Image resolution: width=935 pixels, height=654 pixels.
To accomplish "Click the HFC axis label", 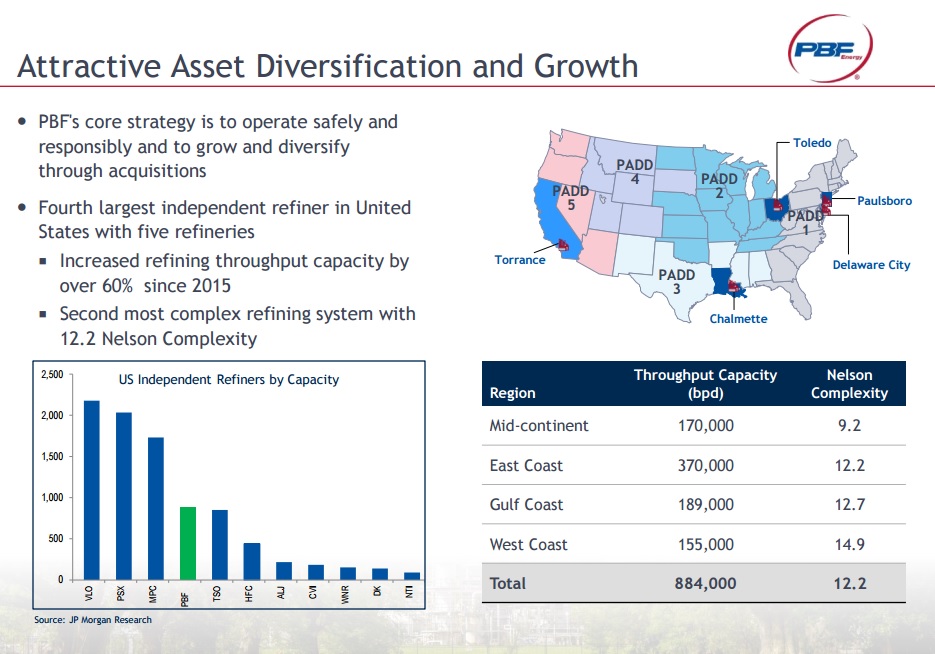I will click(x=249, y=594).
